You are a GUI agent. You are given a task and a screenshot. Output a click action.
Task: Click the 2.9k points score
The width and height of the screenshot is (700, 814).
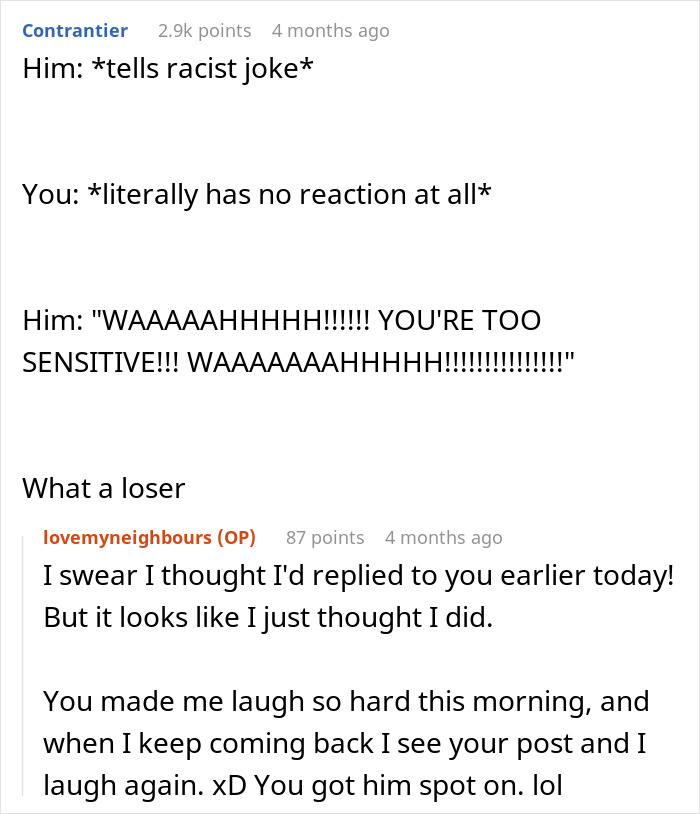pyautogui.click(x=204, y=31)
